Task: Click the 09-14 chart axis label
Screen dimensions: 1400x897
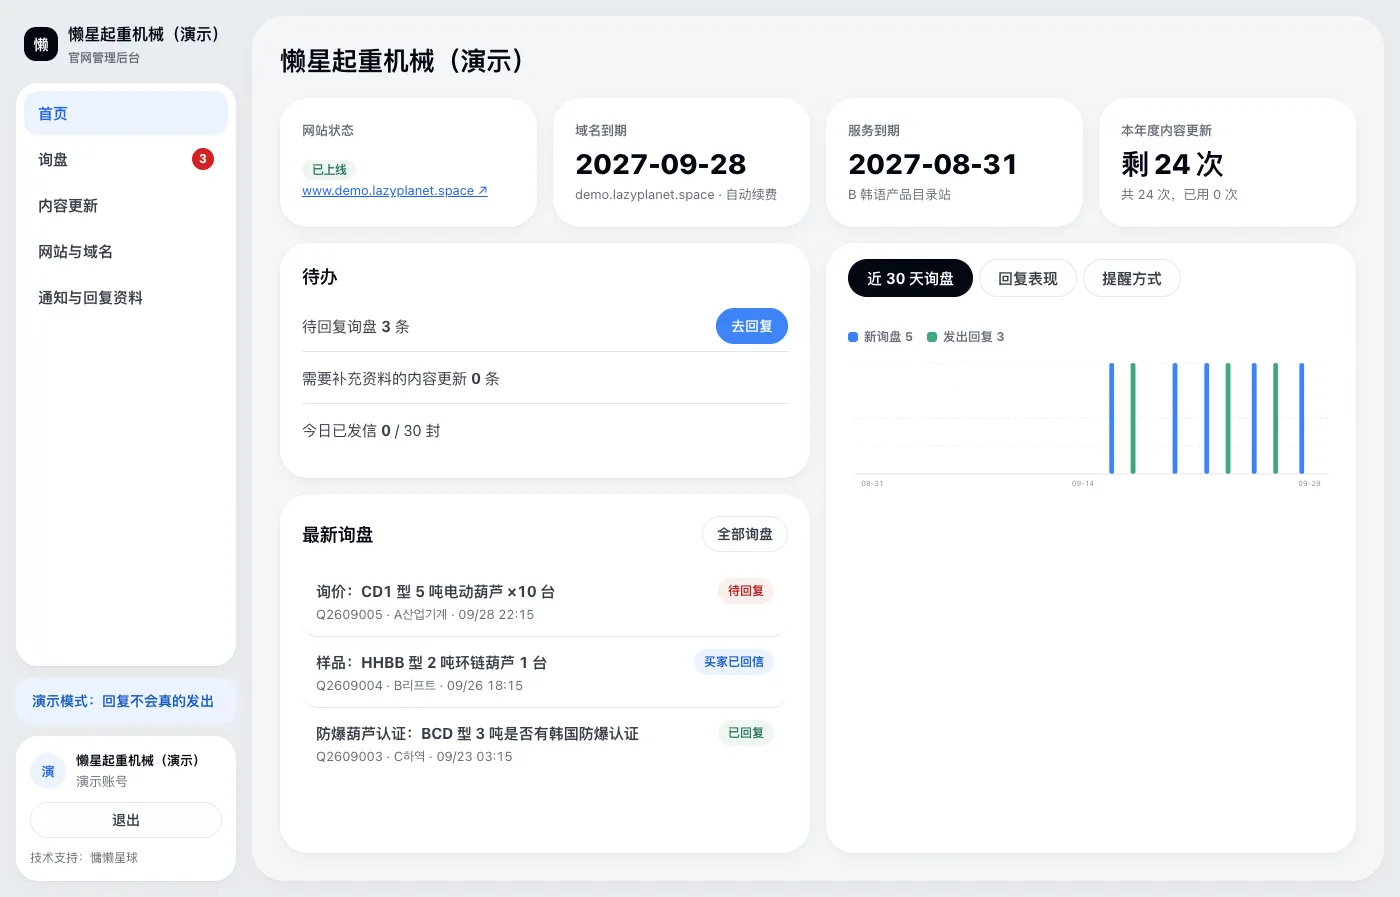Action: pos(1083,484)
